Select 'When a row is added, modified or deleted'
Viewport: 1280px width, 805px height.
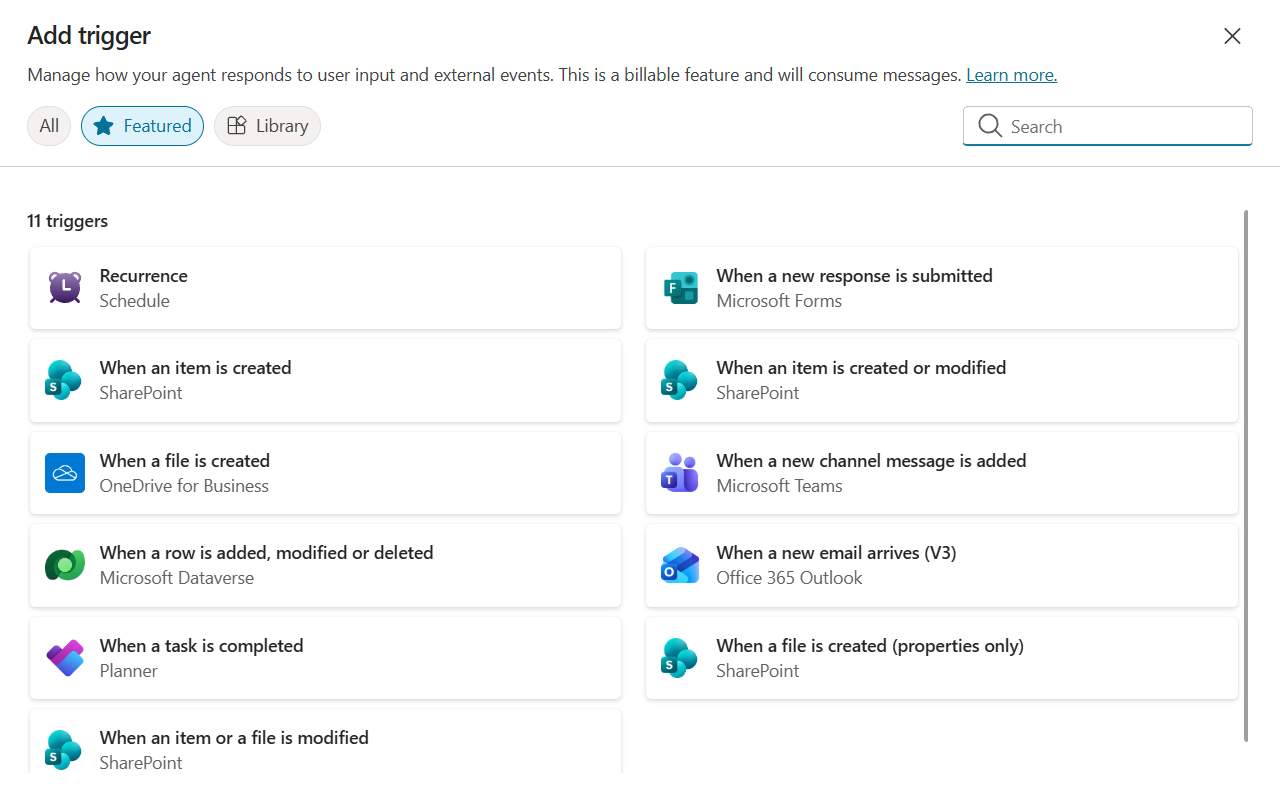[x=267, y=553]
